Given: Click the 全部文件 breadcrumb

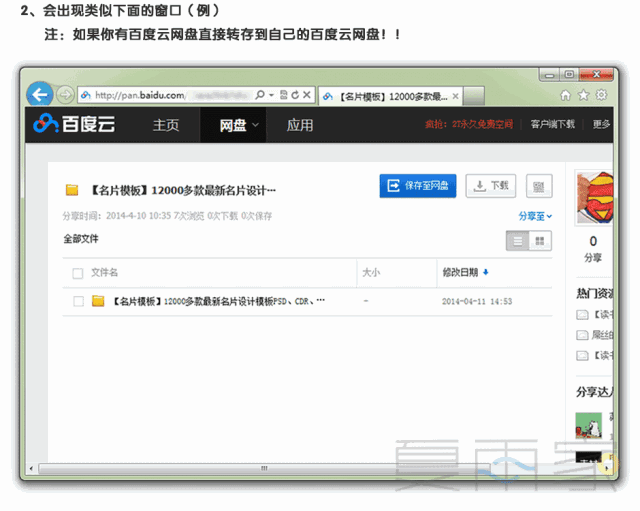Looking at the screenshot, I should (81, 239).
